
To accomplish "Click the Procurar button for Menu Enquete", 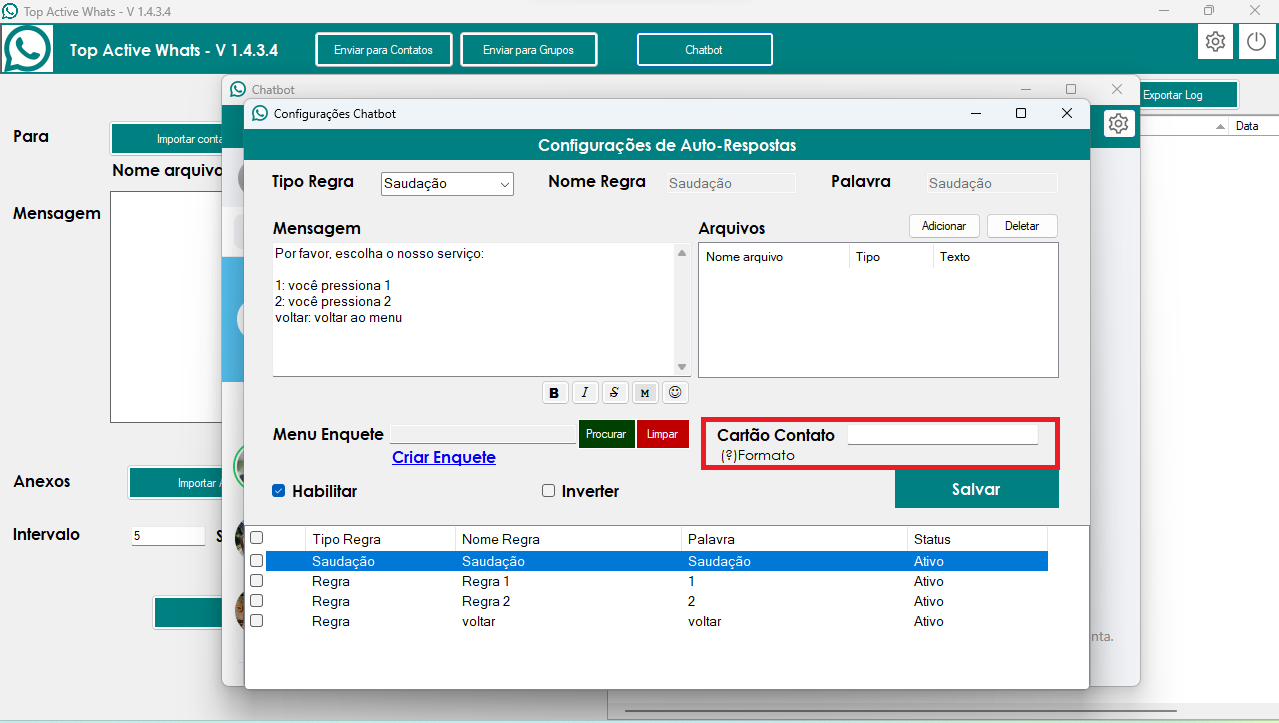I will coord(606,434).
